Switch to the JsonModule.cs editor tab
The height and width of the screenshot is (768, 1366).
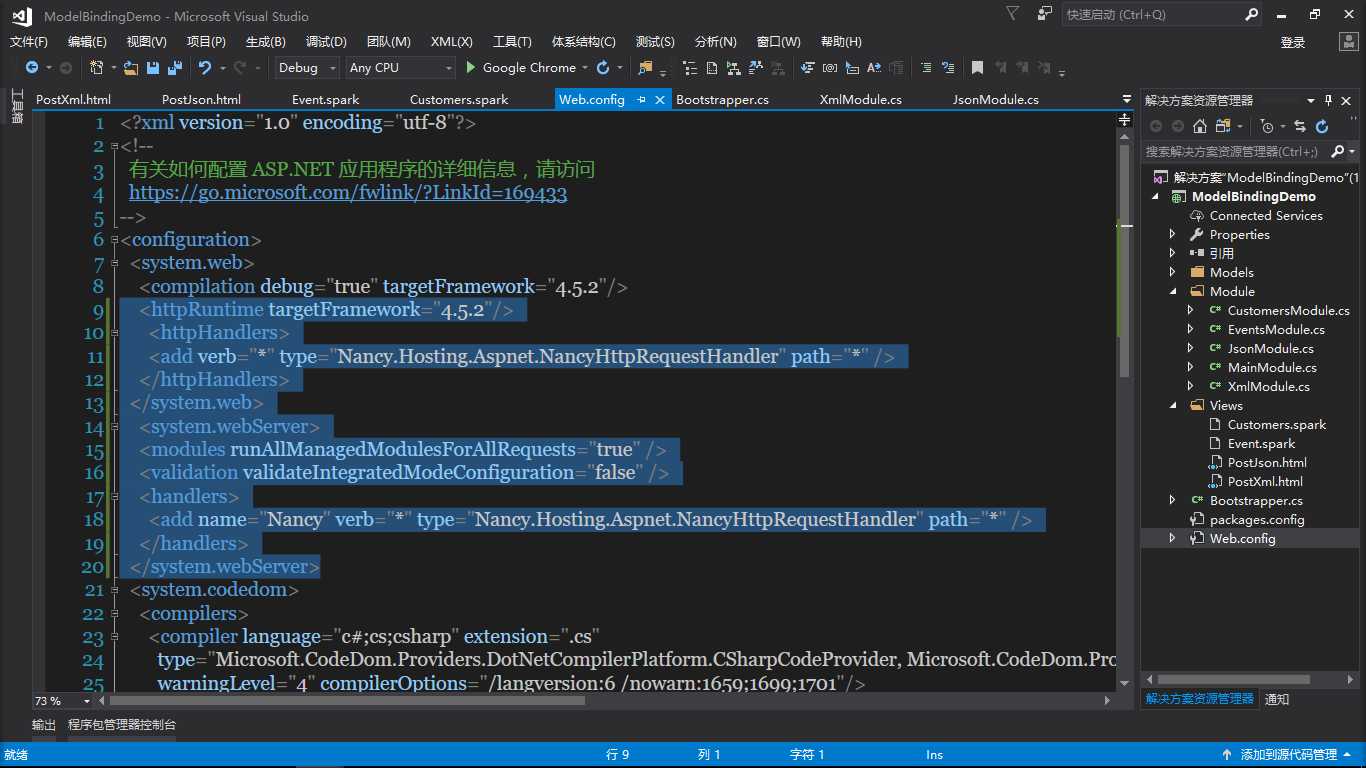[995, 99]
